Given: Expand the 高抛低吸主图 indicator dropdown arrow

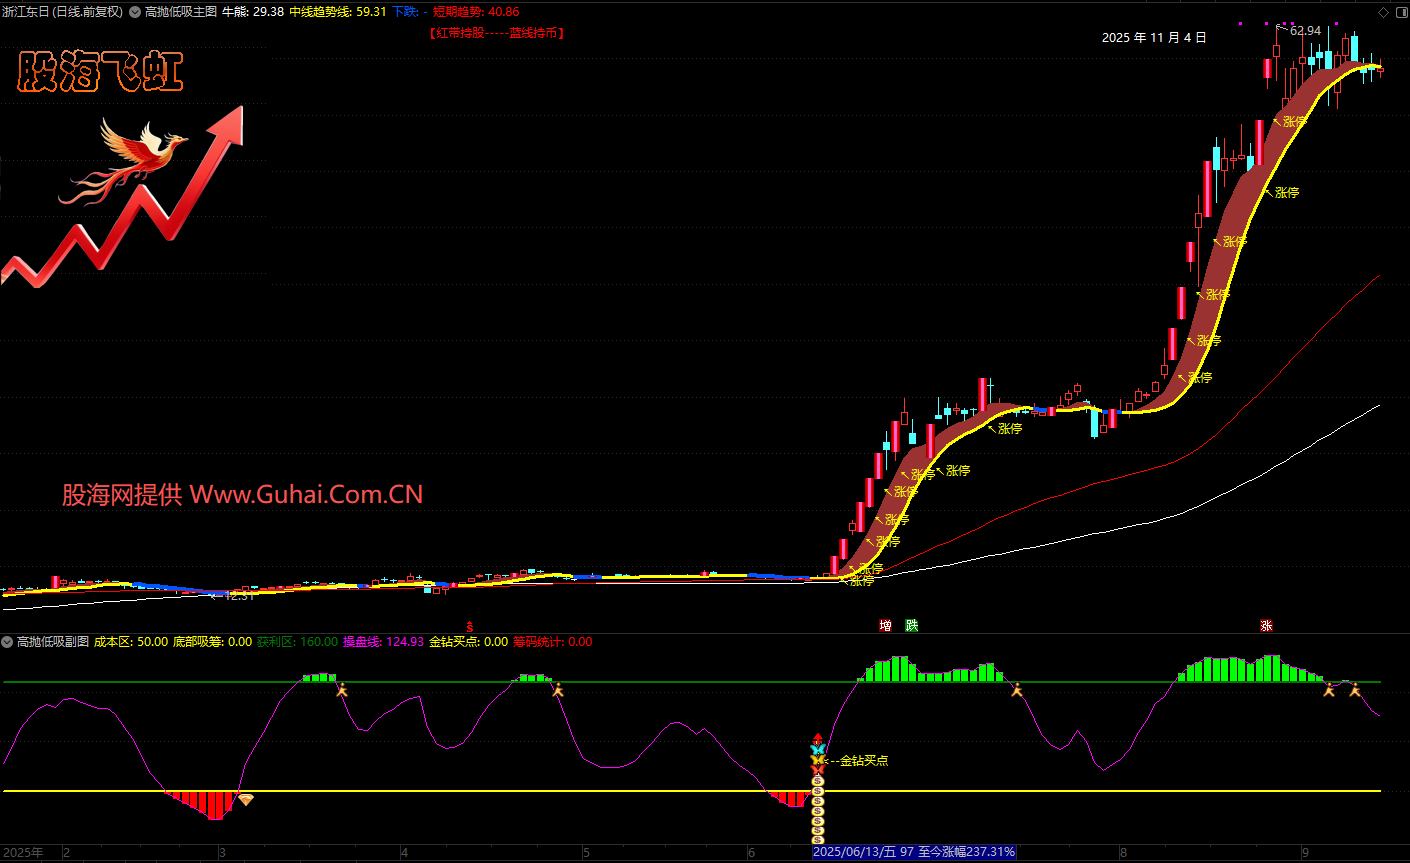Looking at the screenshot, I should [135, 12].
